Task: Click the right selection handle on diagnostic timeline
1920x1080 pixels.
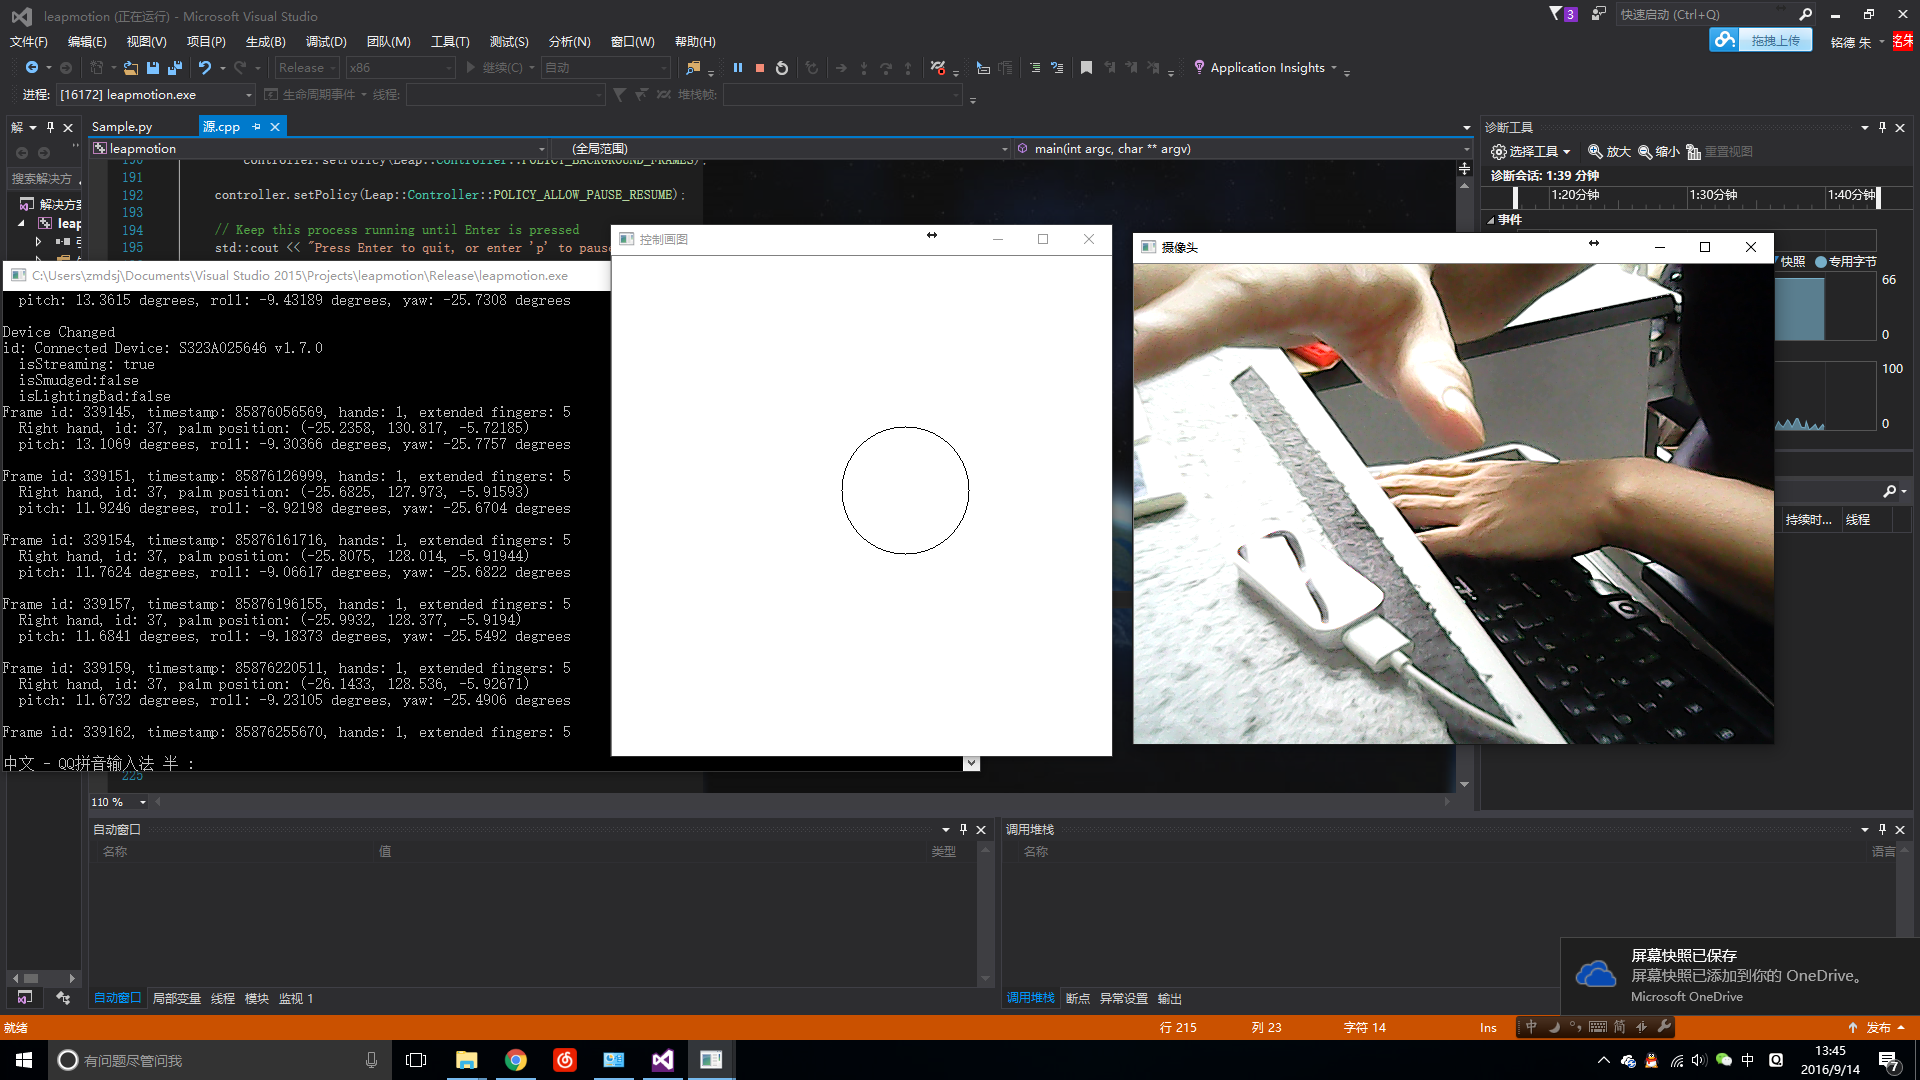Action: click(1879, 198)
